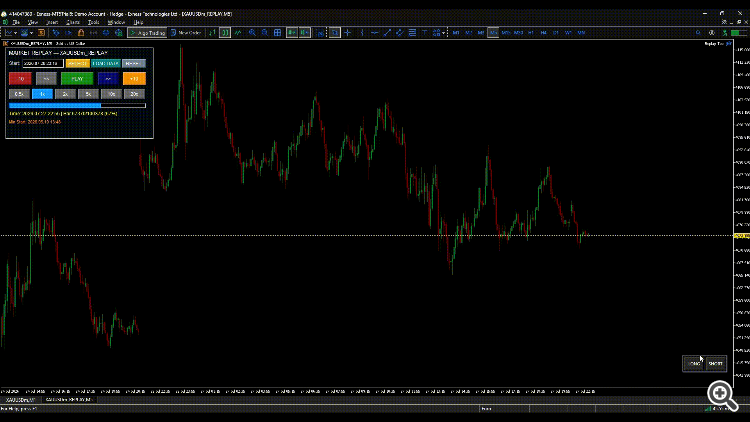
Task: Open the Window menu
Action: pyautogui.click(x=116, y=22)
